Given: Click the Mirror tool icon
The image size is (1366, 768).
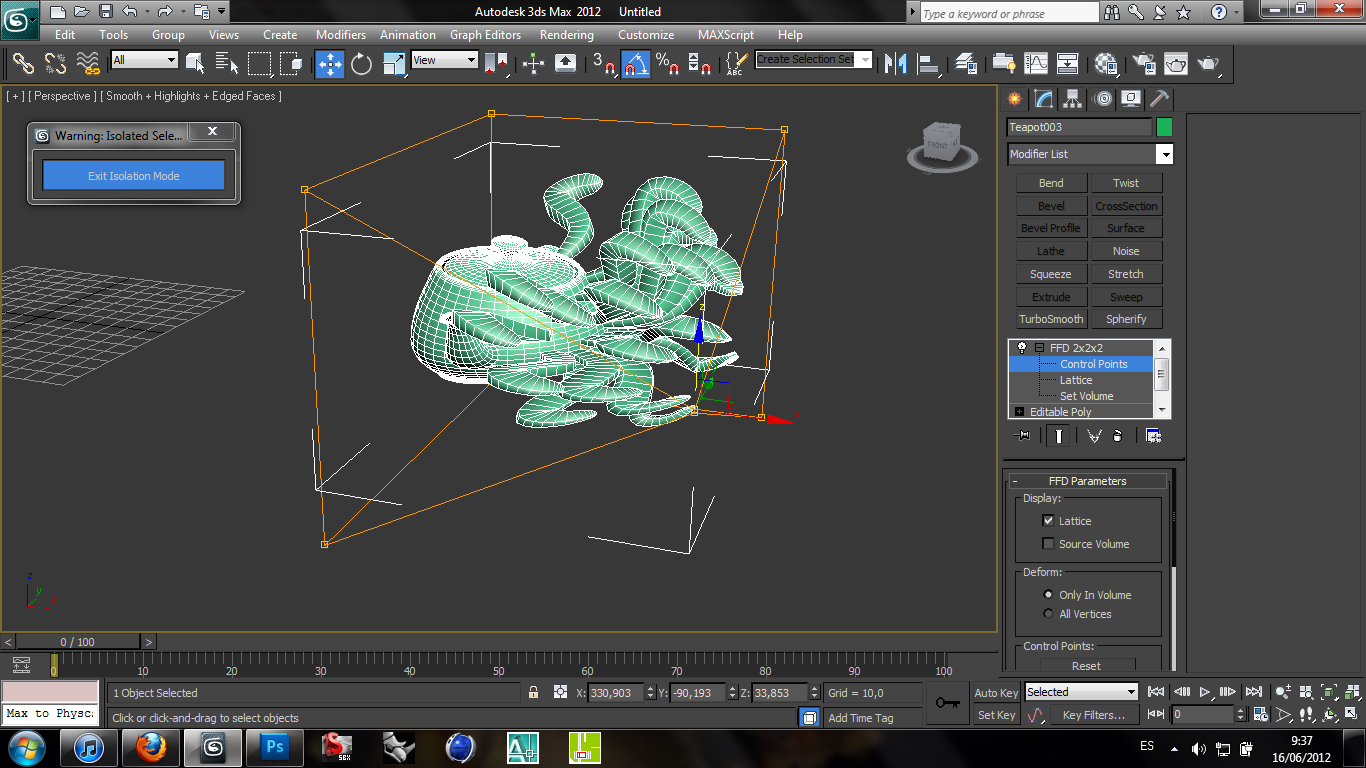Looking at the screenshot, I should click(897, 64).
